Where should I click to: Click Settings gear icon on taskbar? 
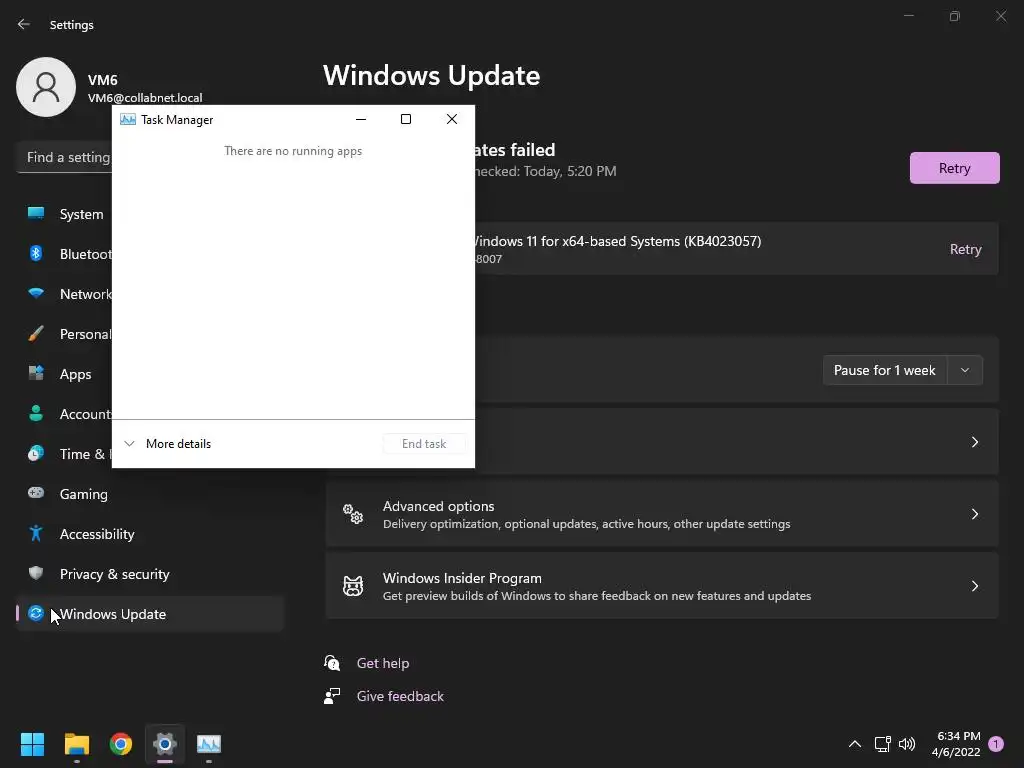(165, 744)
